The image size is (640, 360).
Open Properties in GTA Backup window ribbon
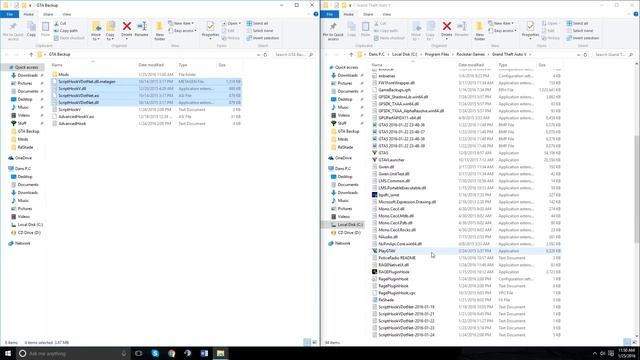tap(210, 30)
